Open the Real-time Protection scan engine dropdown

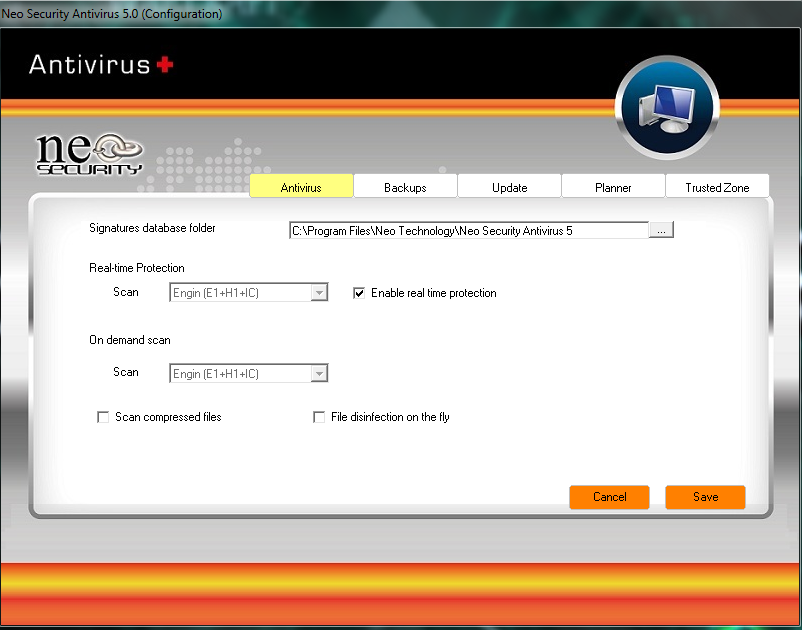click(249, 292)
